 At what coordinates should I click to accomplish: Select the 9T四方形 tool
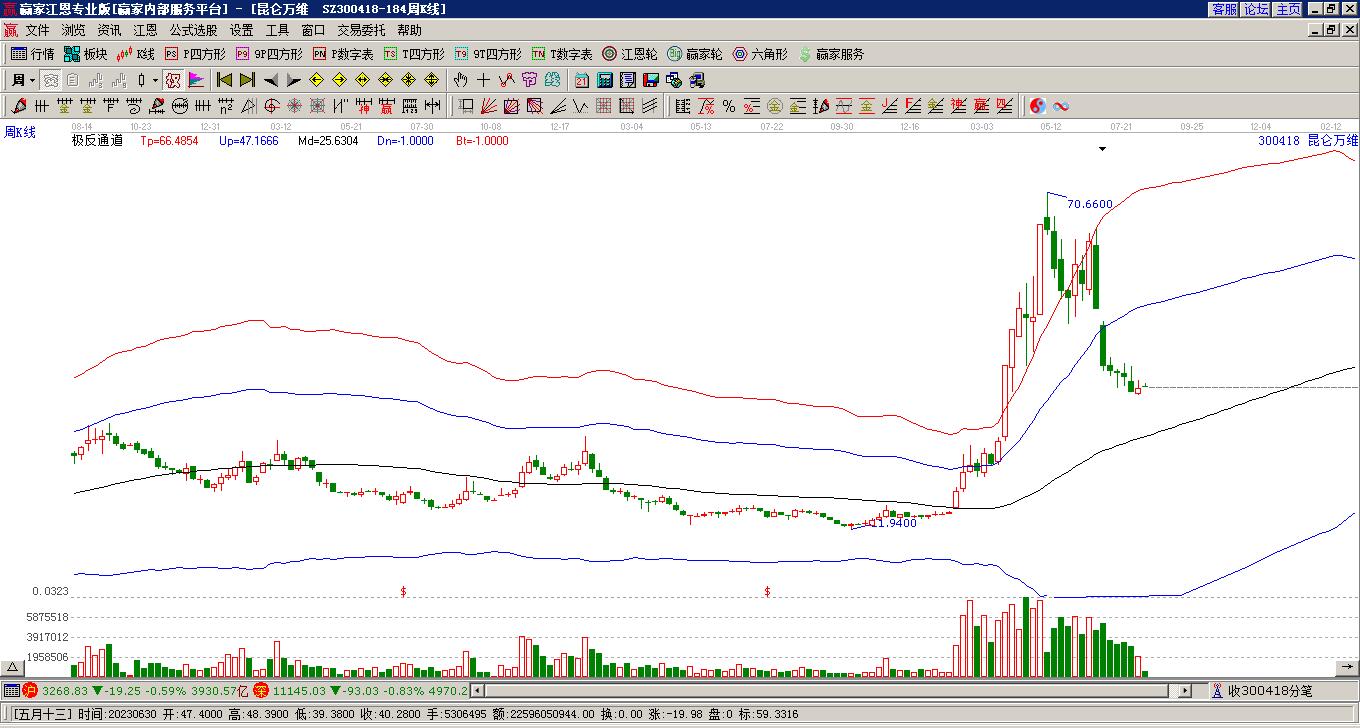click(x=488, y=54)
